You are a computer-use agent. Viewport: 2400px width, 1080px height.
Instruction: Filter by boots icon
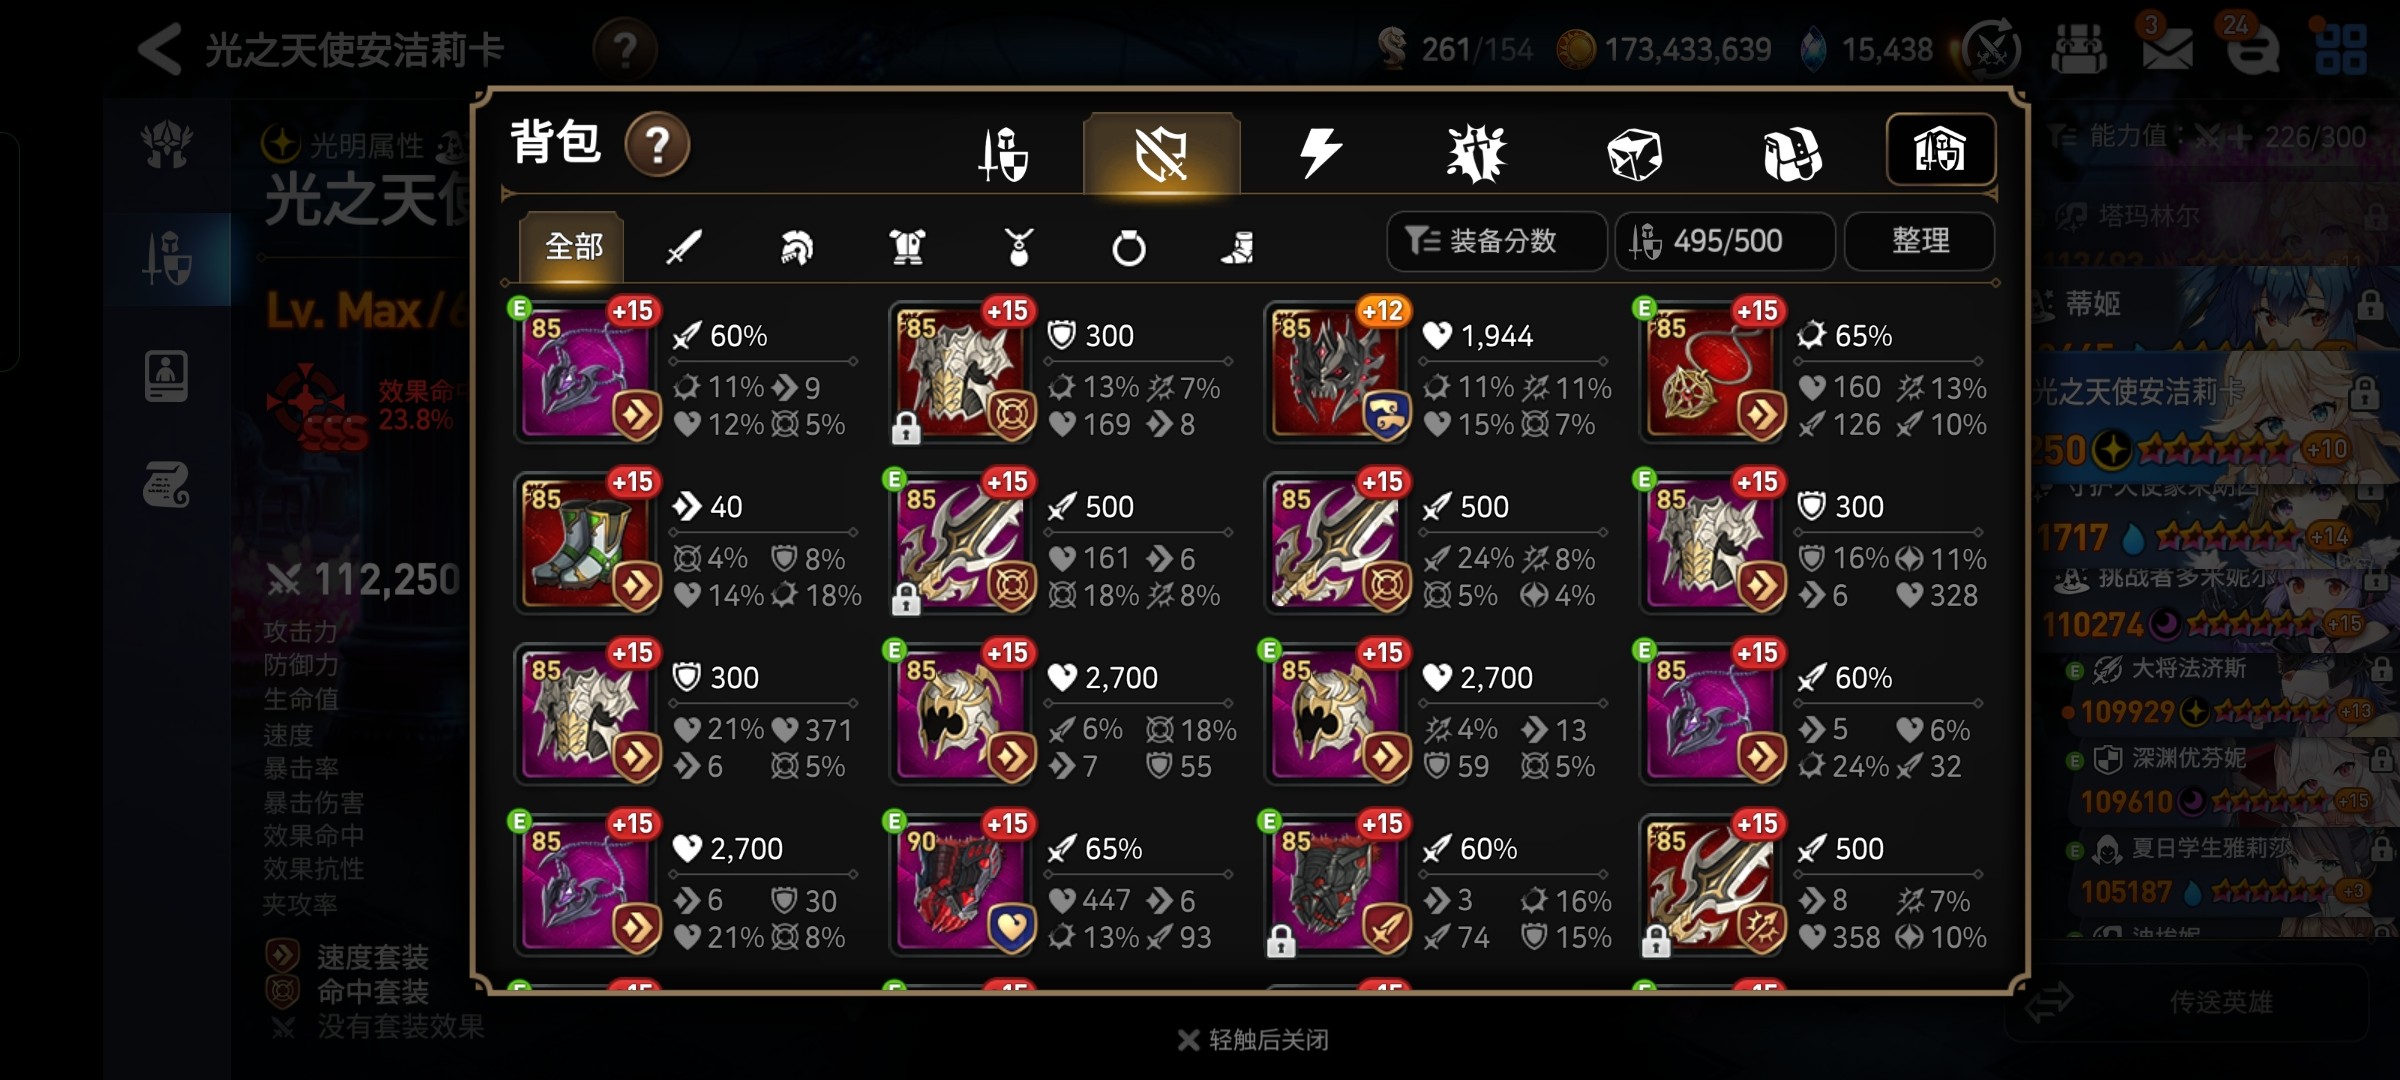click(1238, 247)
